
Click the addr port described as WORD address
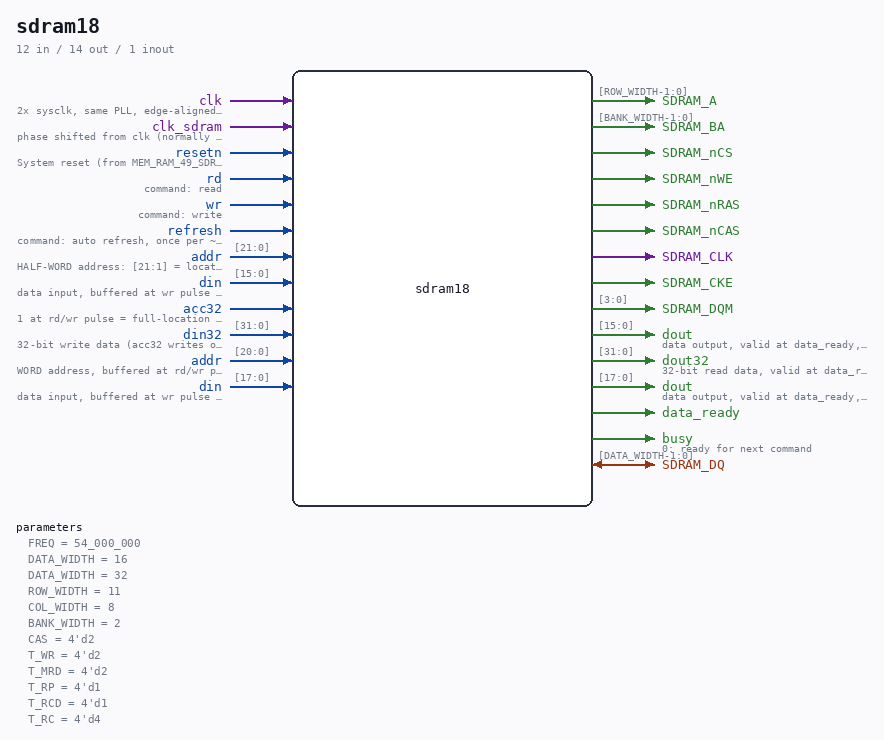point(206,360)
